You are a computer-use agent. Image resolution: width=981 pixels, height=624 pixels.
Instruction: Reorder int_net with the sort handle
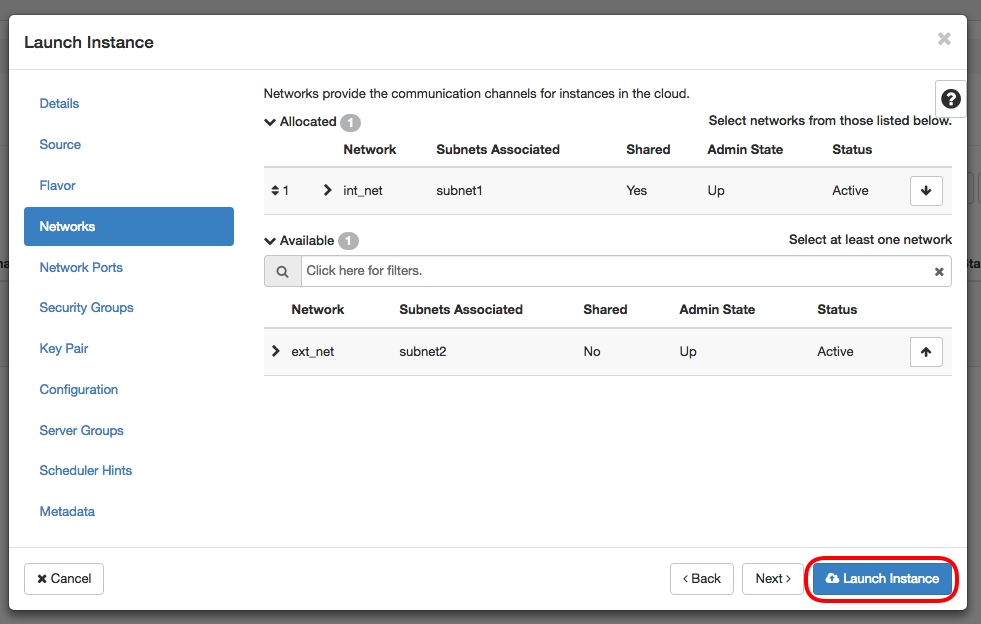click(x=275, y=190)
